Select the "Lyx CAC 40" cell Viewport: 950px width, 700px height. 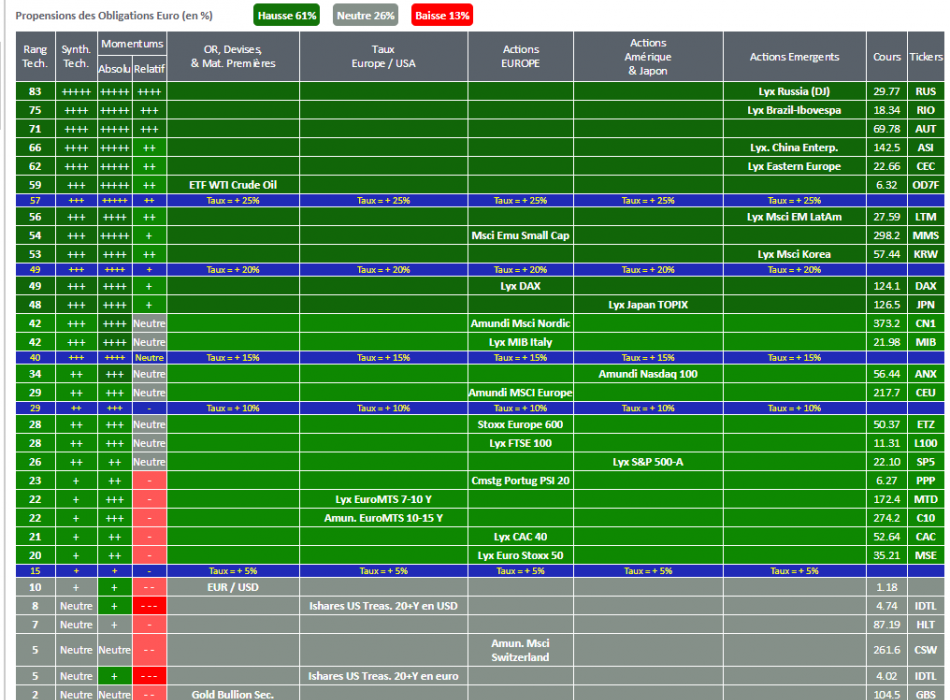[x=520, y=538]
